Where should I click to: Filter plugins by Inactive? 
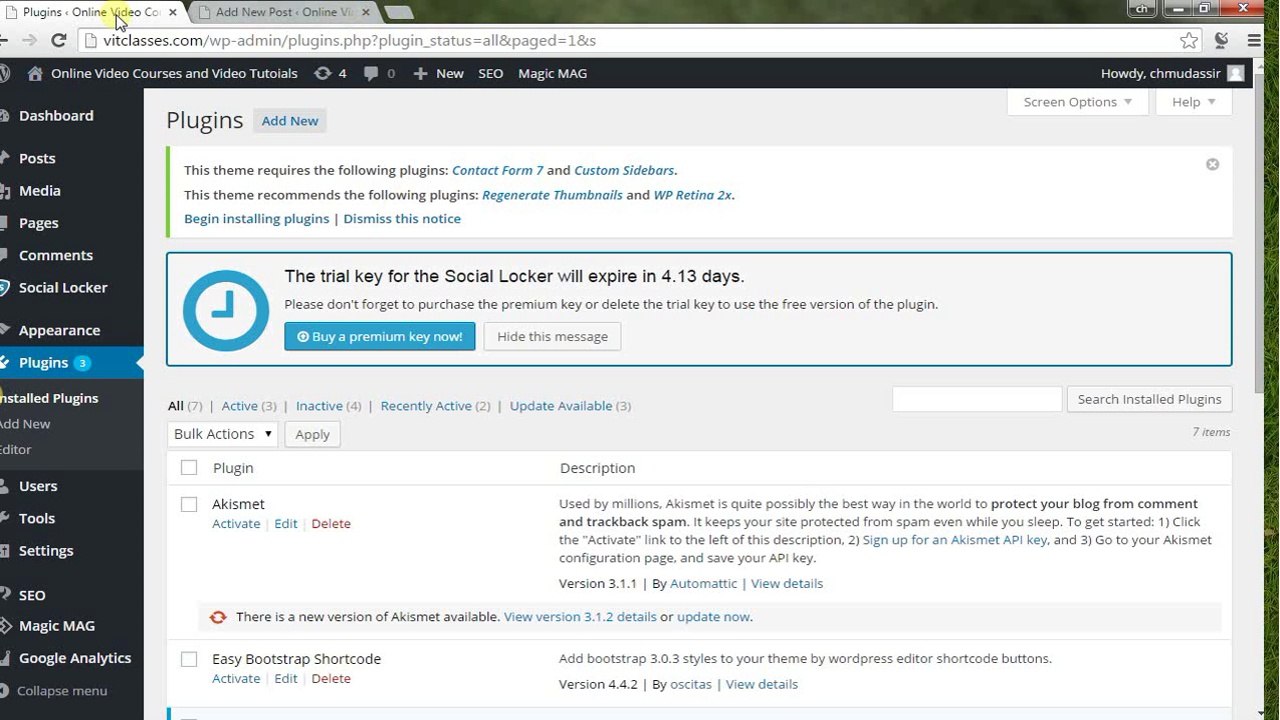click(x=319, y=406)
